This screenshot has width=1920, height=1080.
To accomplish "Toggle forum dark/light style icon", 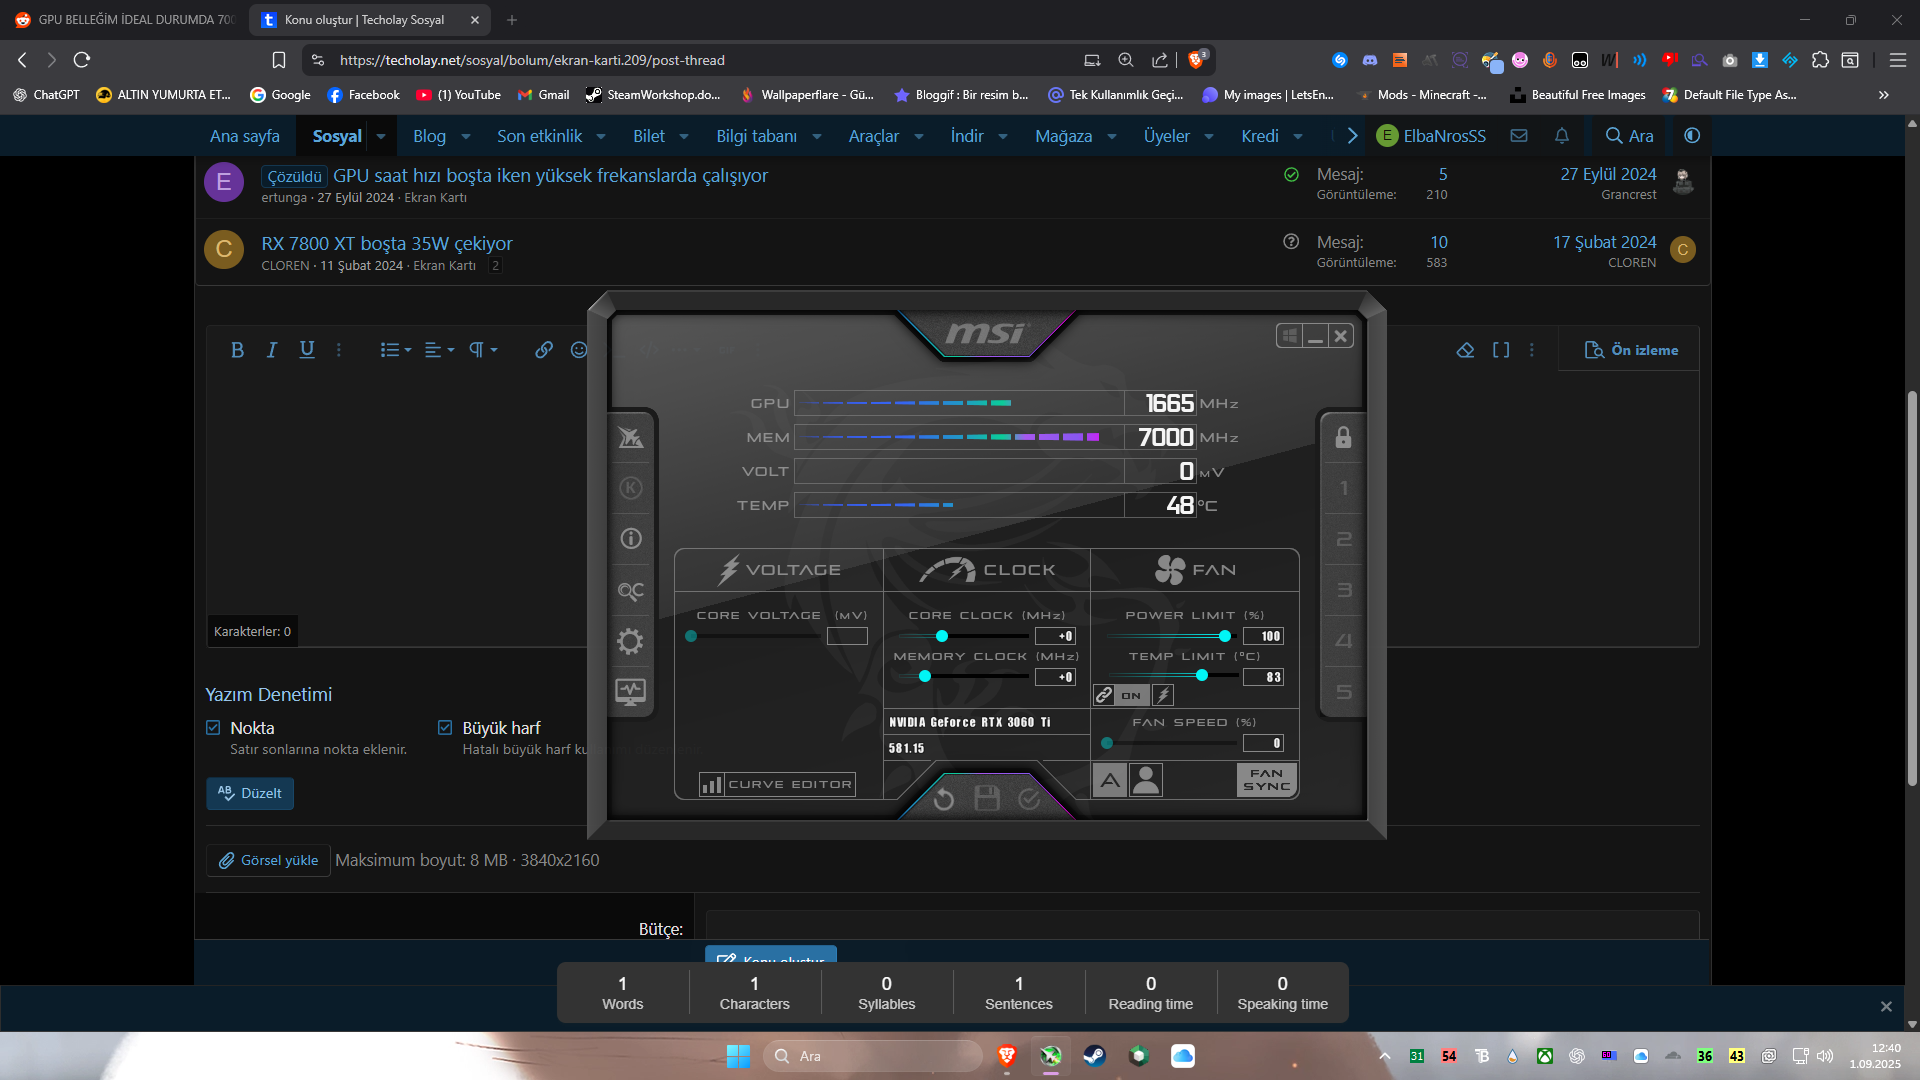I will pyautogui.click(x=1692, y=136).
